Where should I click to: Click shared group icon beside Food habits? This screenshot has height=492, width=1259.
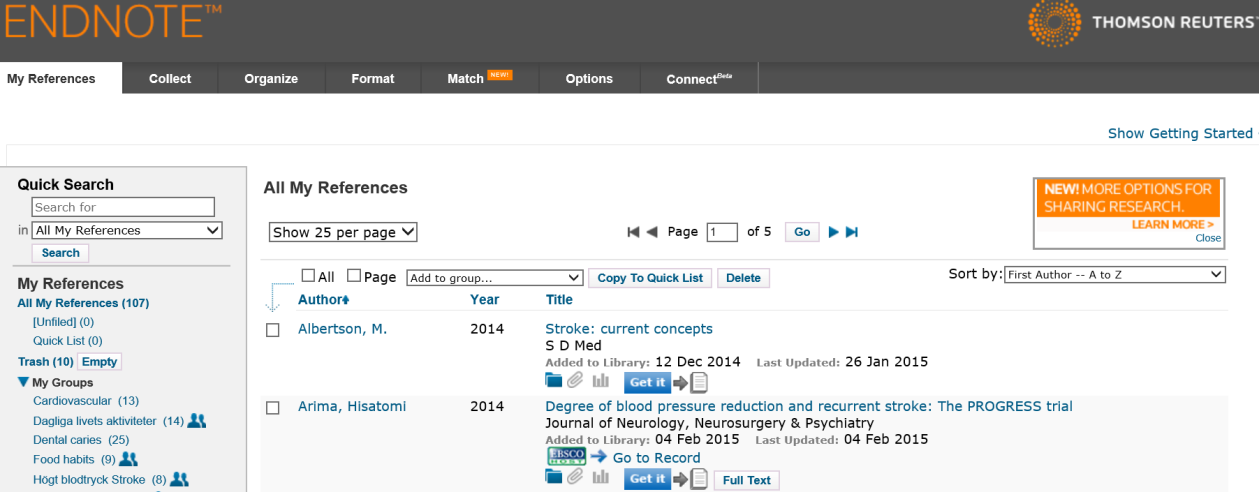point(128,459)
